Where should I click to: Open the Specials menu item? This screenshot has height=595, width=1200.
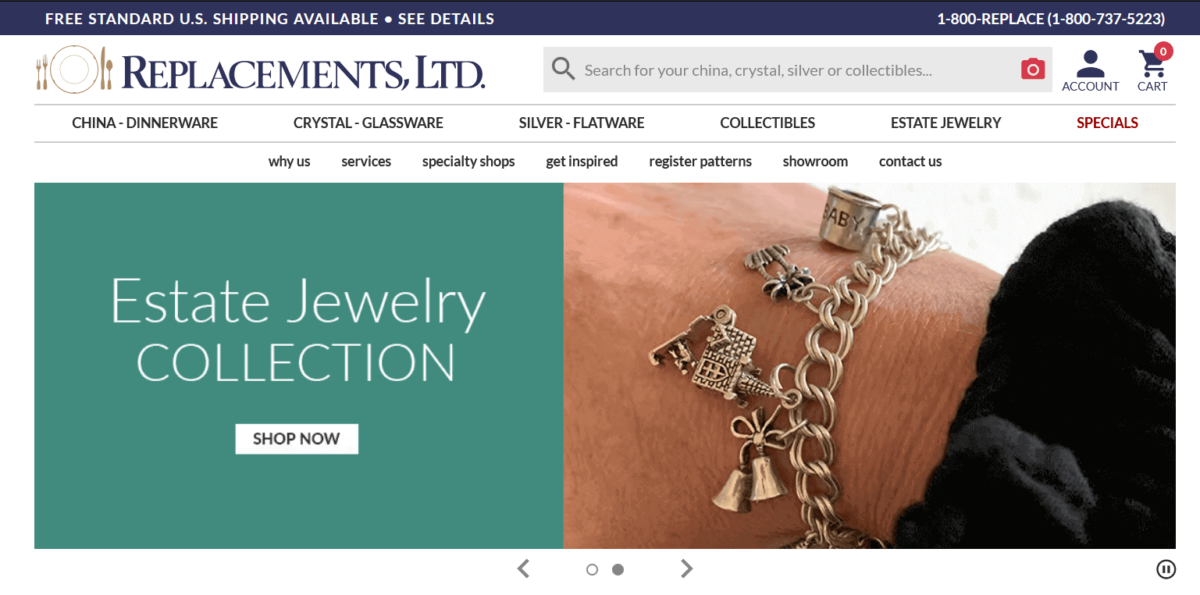tap(1107, 123)
